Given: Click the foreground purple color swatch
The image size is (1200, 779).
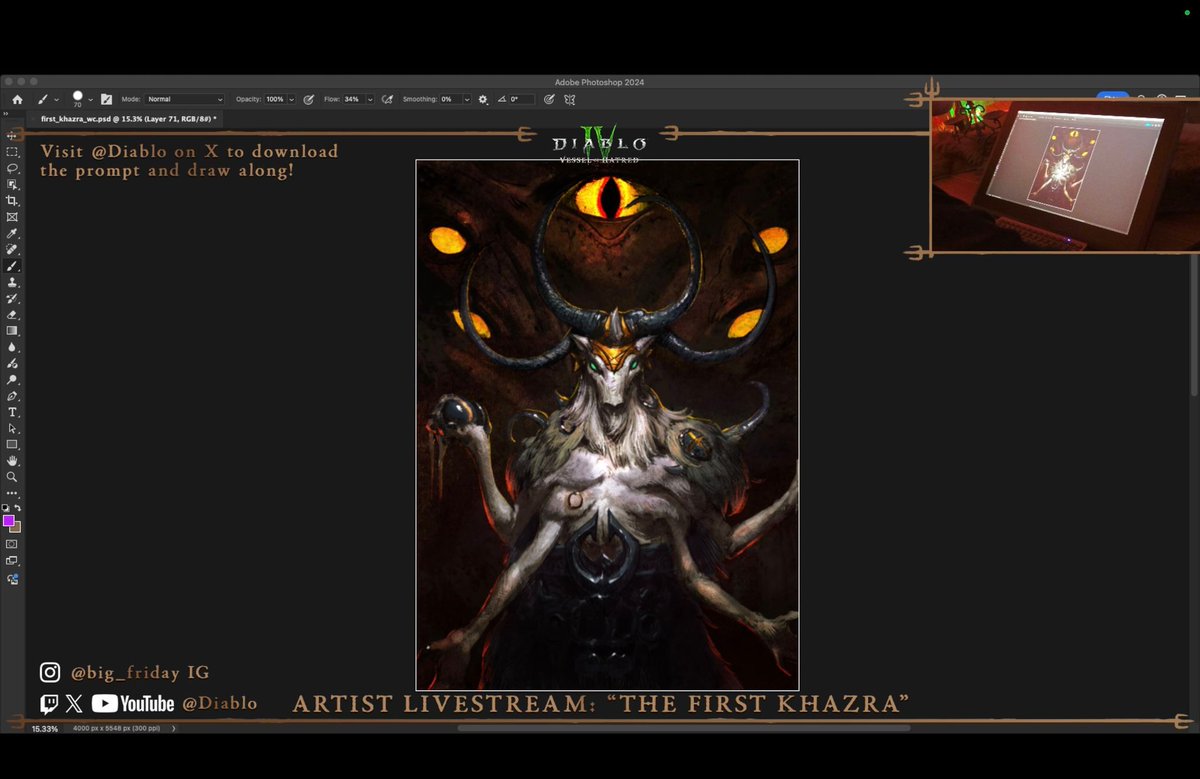Looking at the screenshot, I should pos(8,521).
